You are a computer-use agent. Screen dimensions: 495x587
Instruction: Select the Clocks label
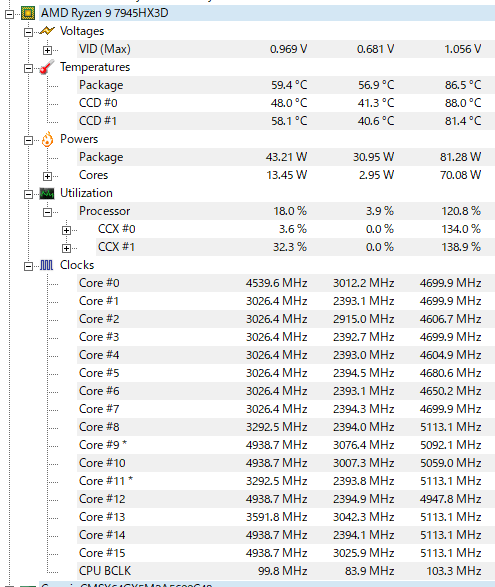(77, 265)
